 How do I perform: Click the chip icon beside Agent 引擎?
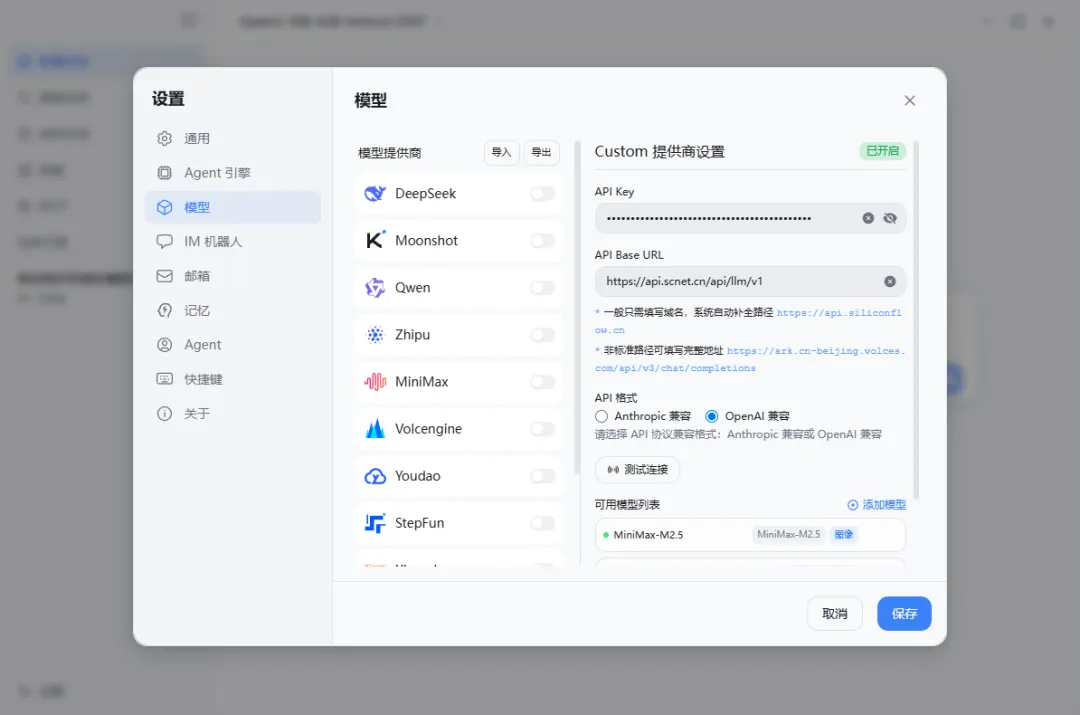click(x=165, y=173)
